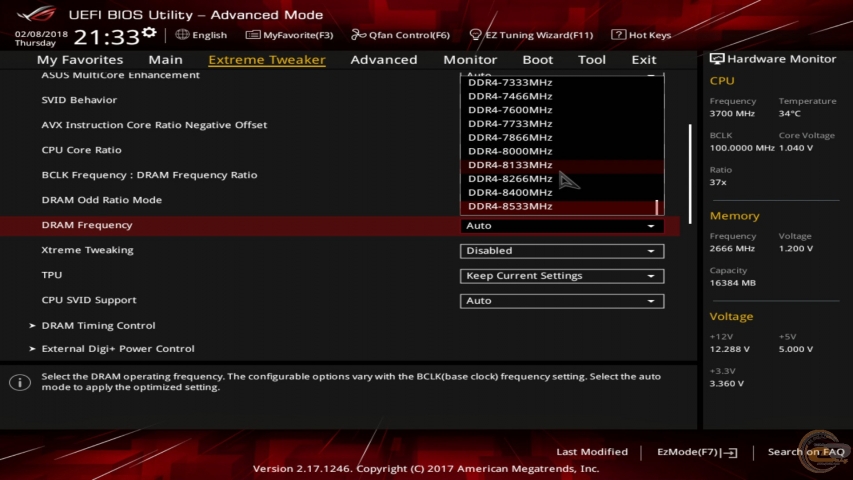Go to the Exit tab

click(x=644, y=59)
